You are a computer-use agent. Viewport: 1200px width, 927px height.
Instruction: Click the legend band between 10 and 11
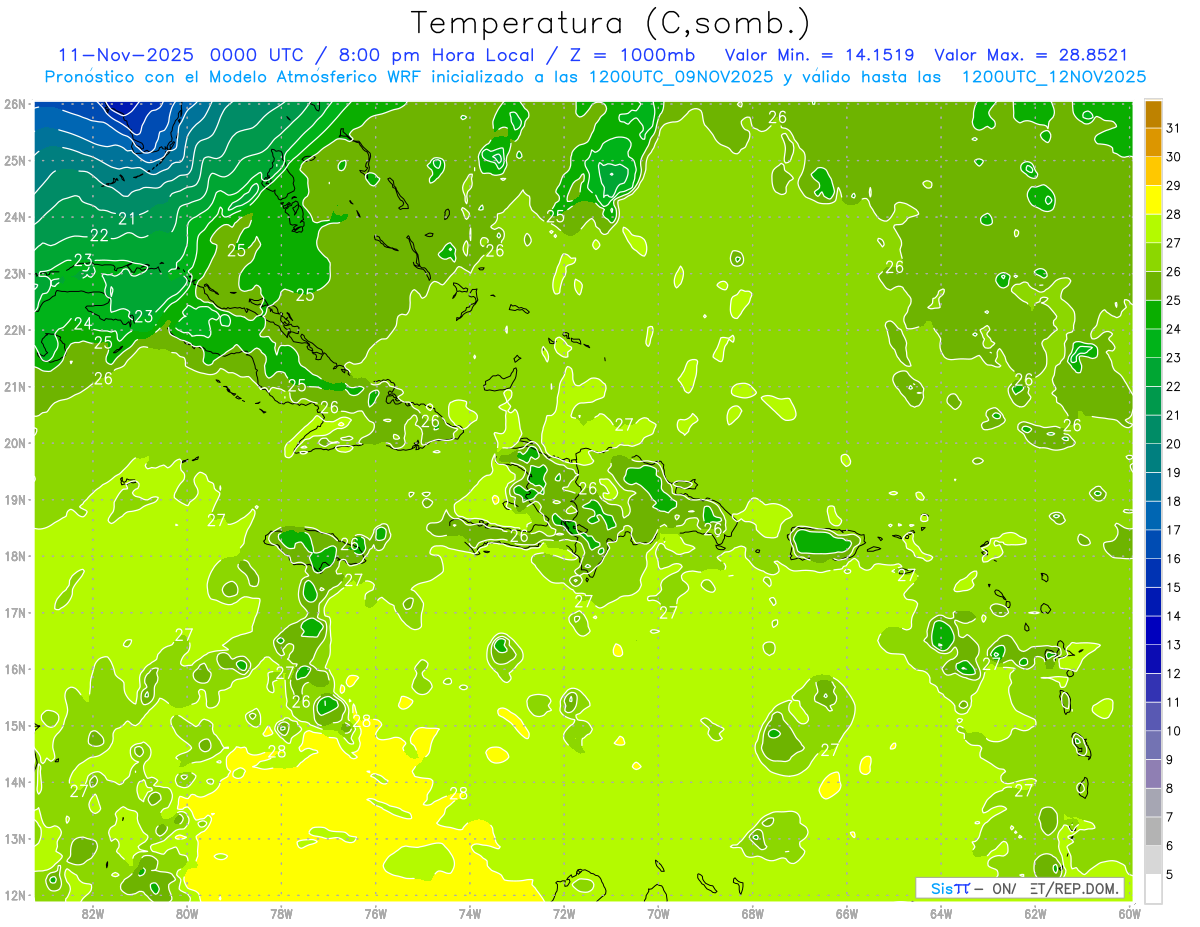pyautogui.click(x=1153, y=716)
